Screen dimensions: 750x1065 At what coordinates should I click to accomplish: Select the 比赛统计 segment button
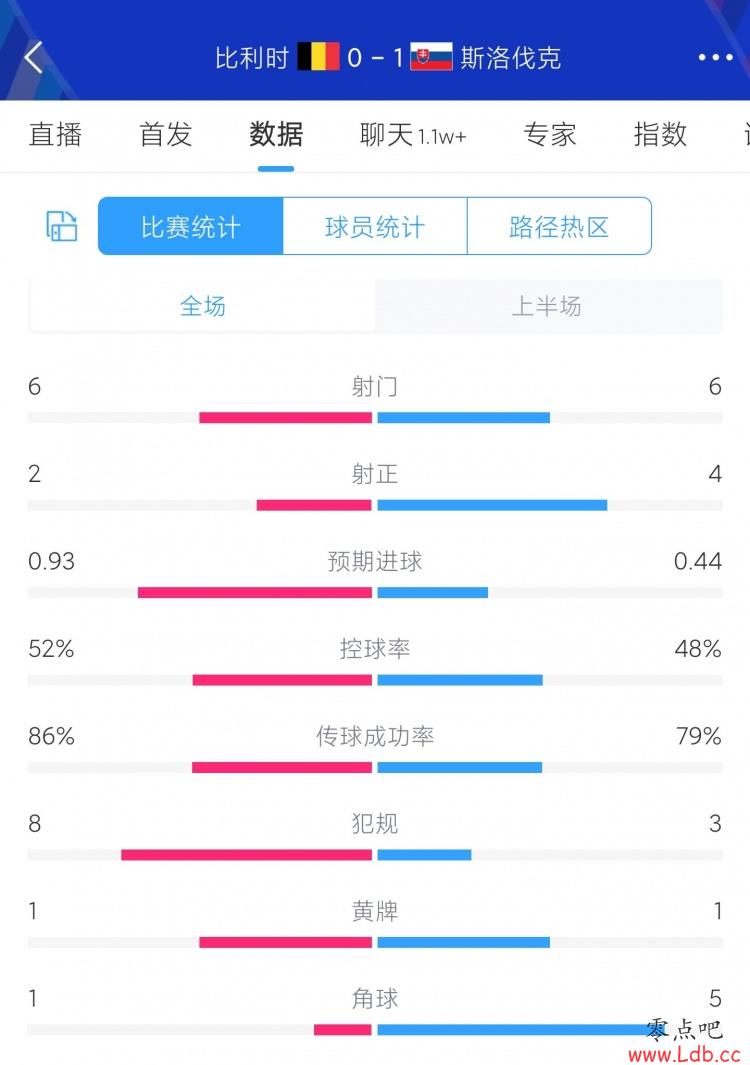point(190,226)
